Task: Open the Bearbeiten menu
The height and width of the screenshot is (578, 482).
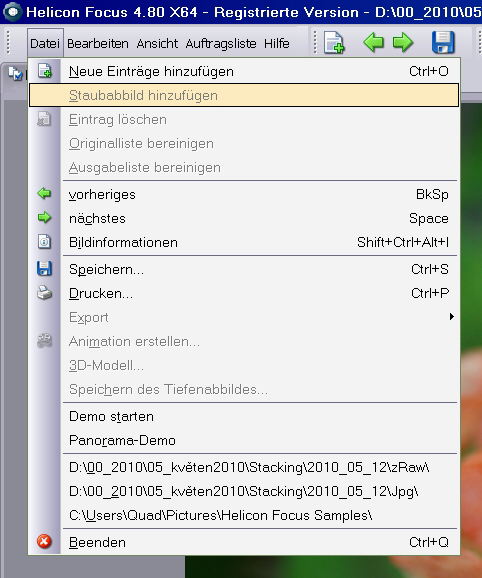Action: pos(98,43)
